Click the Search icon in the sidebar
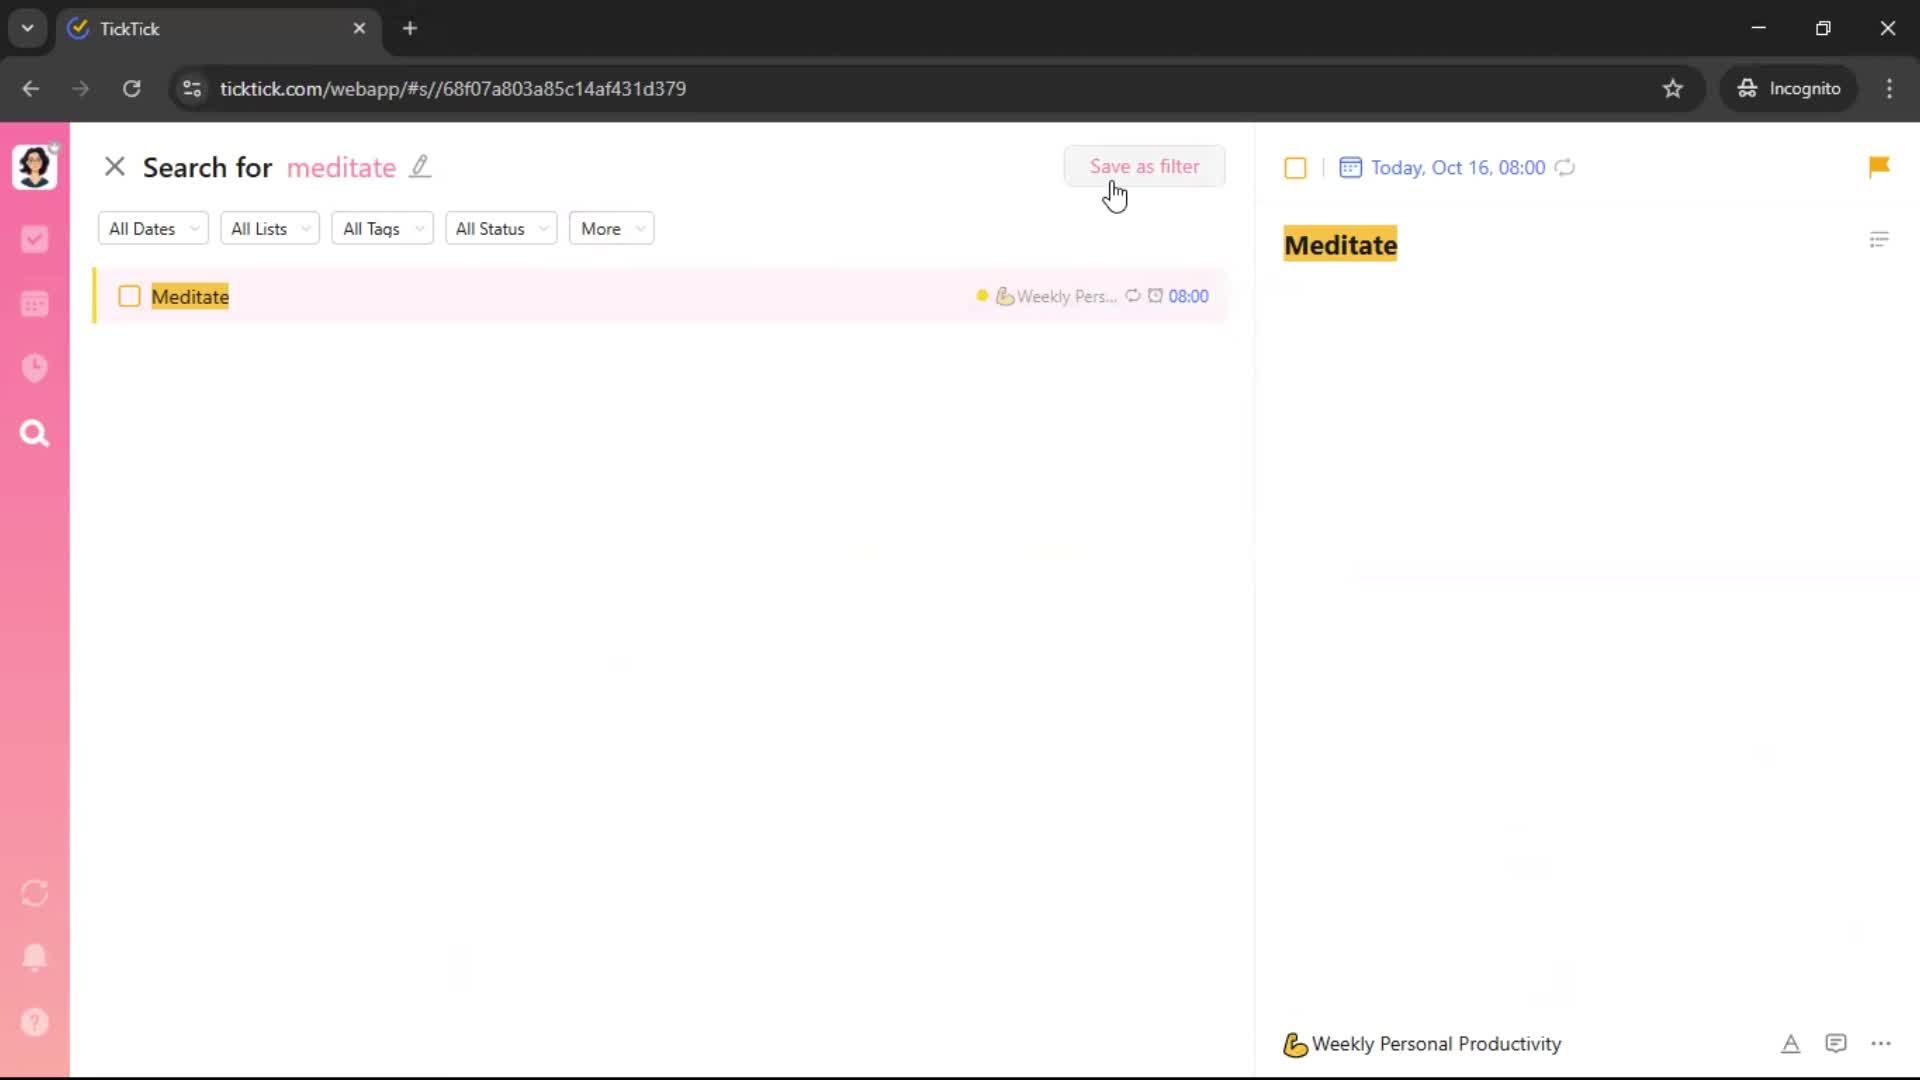 pyautogui.click(x=35, y=433)
